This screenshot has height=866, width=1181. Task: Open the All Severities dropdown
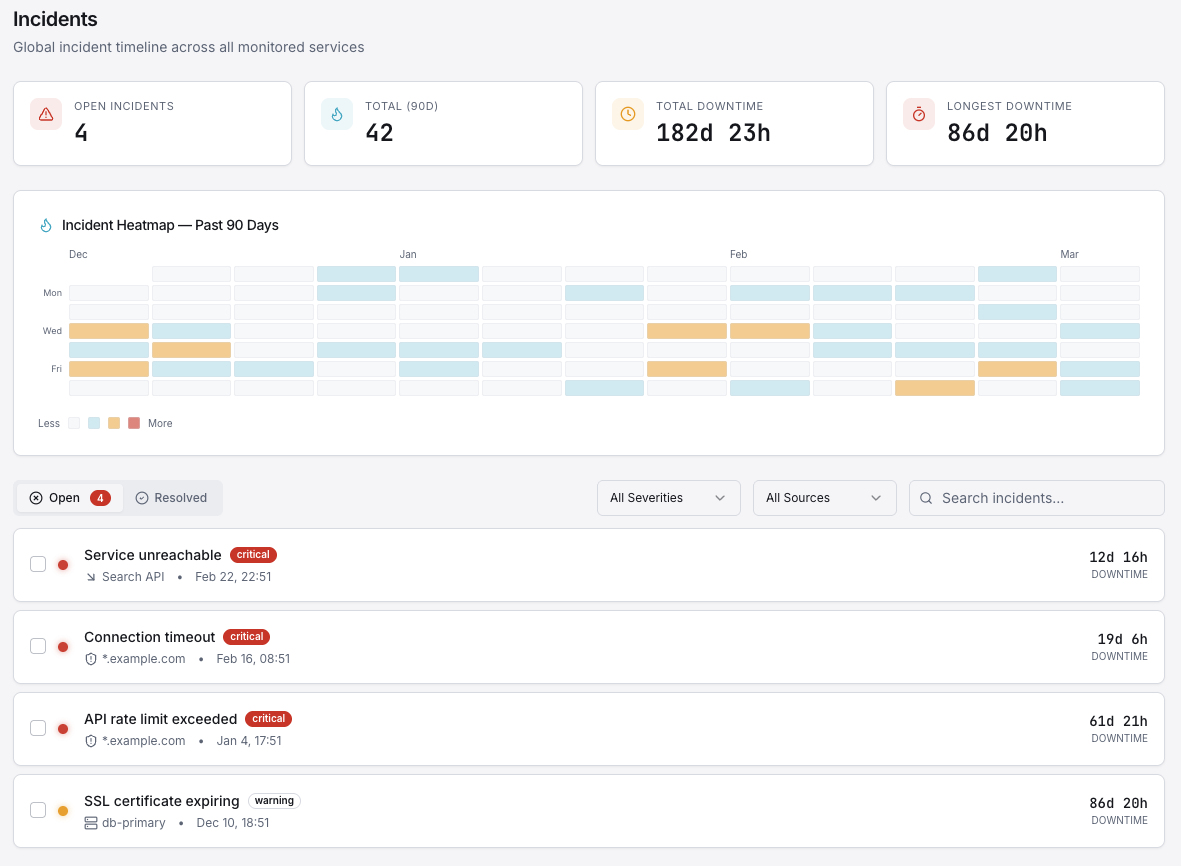[668, 497]
